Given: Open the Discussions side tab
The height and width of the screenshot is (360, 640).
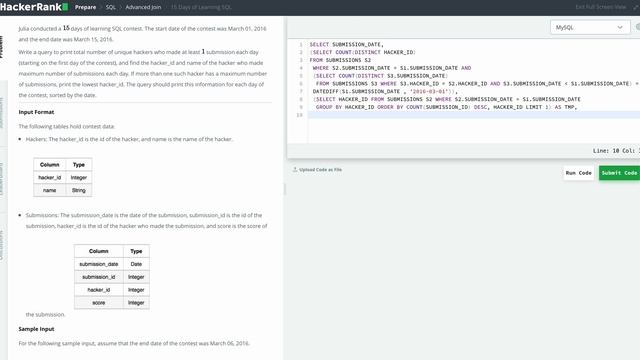Looking at the screenshot, I should (x=2, y=245).
